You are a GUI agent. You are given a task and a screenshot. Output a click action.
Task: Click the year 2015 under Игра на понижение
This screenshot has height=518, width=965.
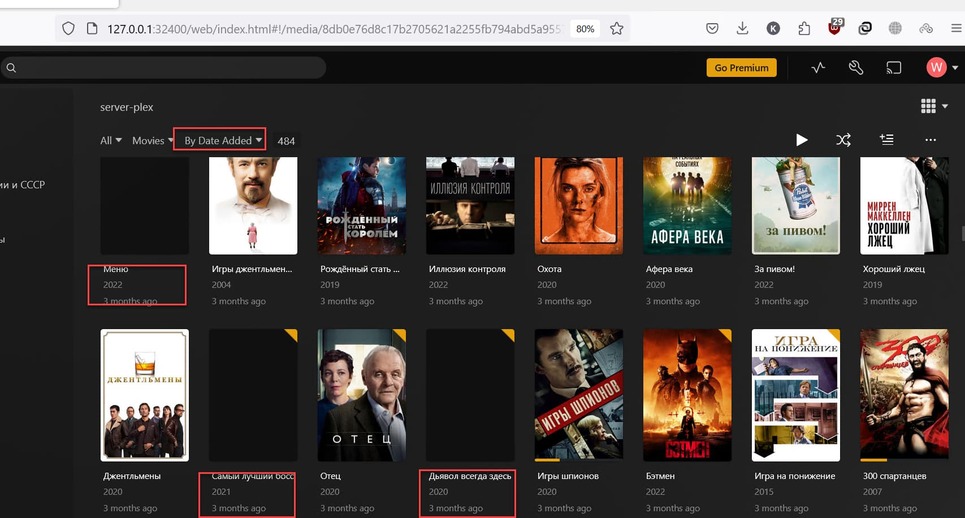pyautogui.click(x=764, y=492)
